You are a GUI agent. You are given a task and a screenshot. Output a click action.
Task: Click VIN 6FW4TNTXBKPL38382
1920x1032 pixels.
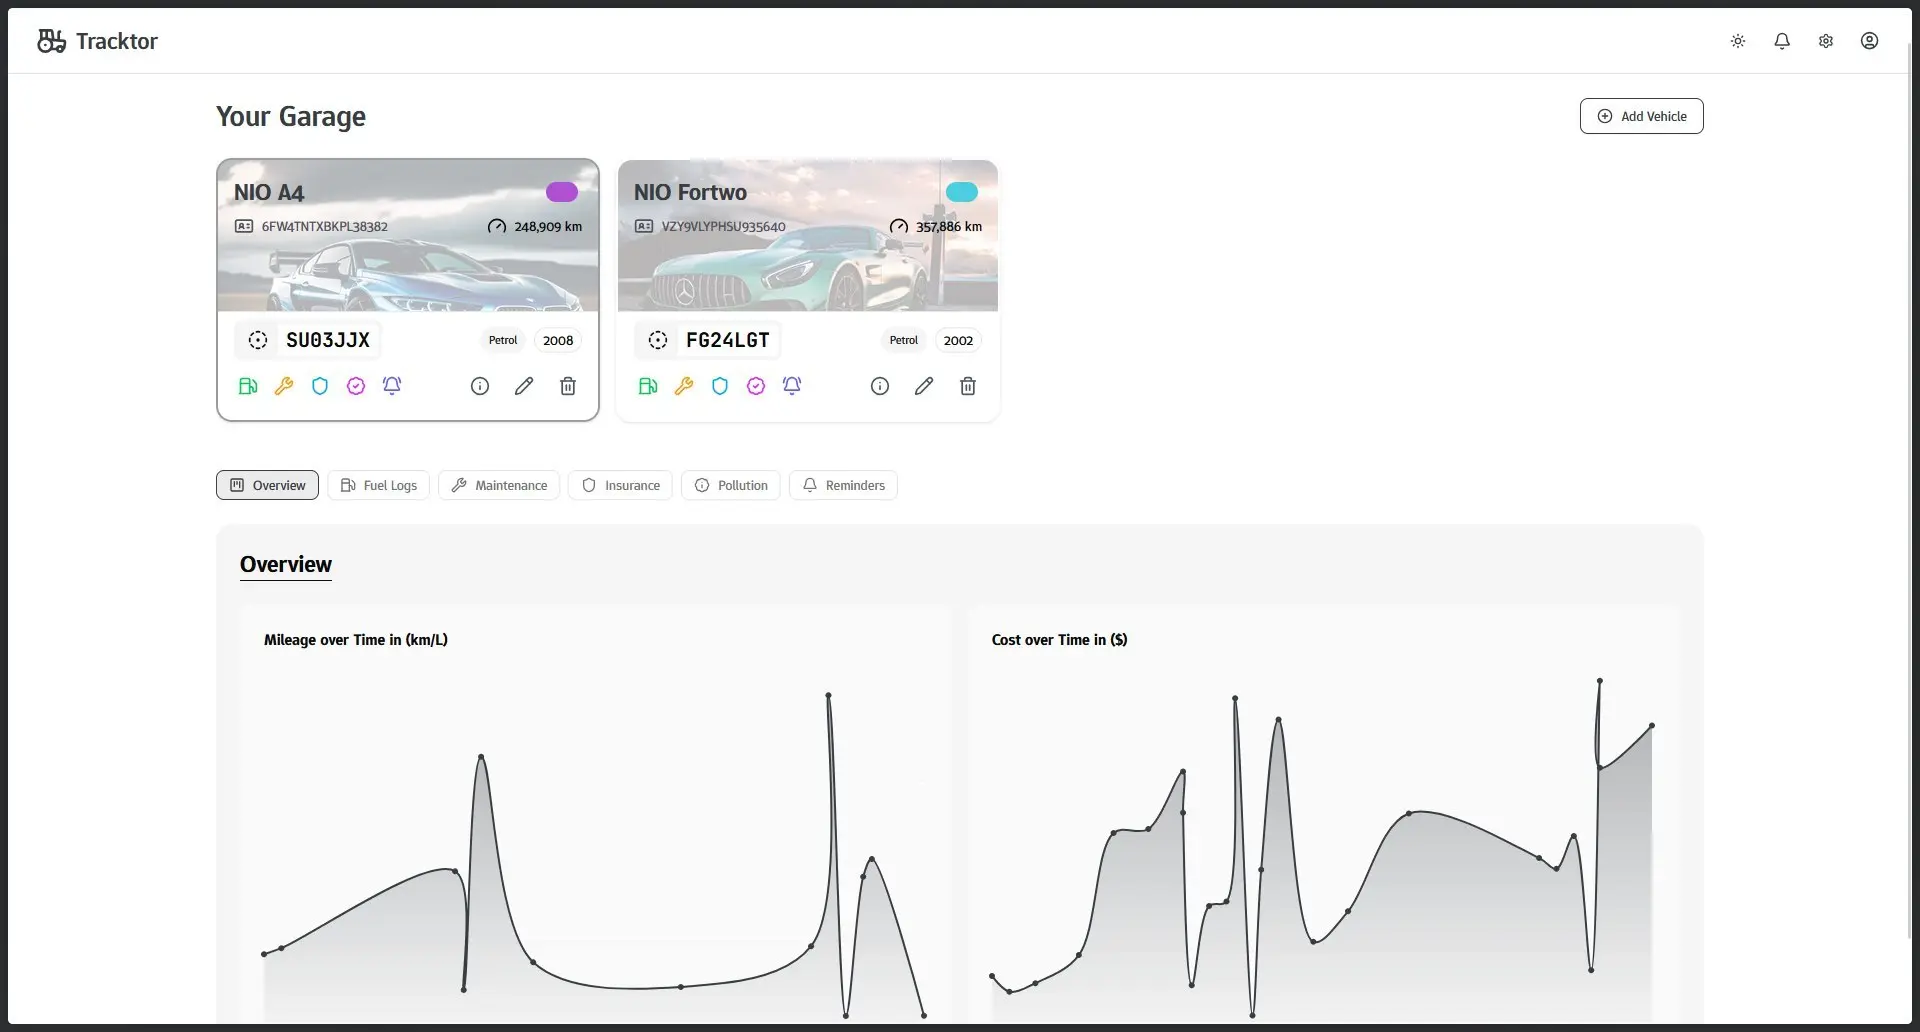(x=325, y=227)
